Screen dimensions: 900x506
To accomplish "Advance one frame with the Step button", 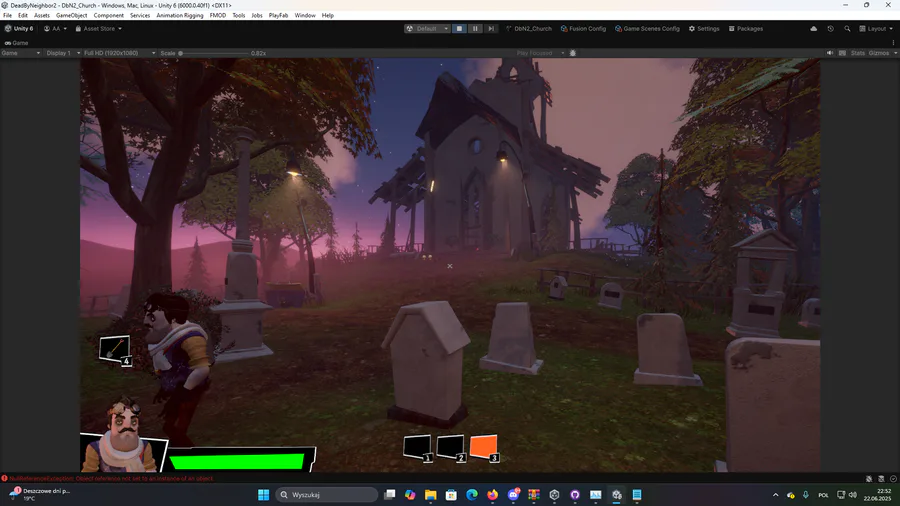I will [491, 29].
